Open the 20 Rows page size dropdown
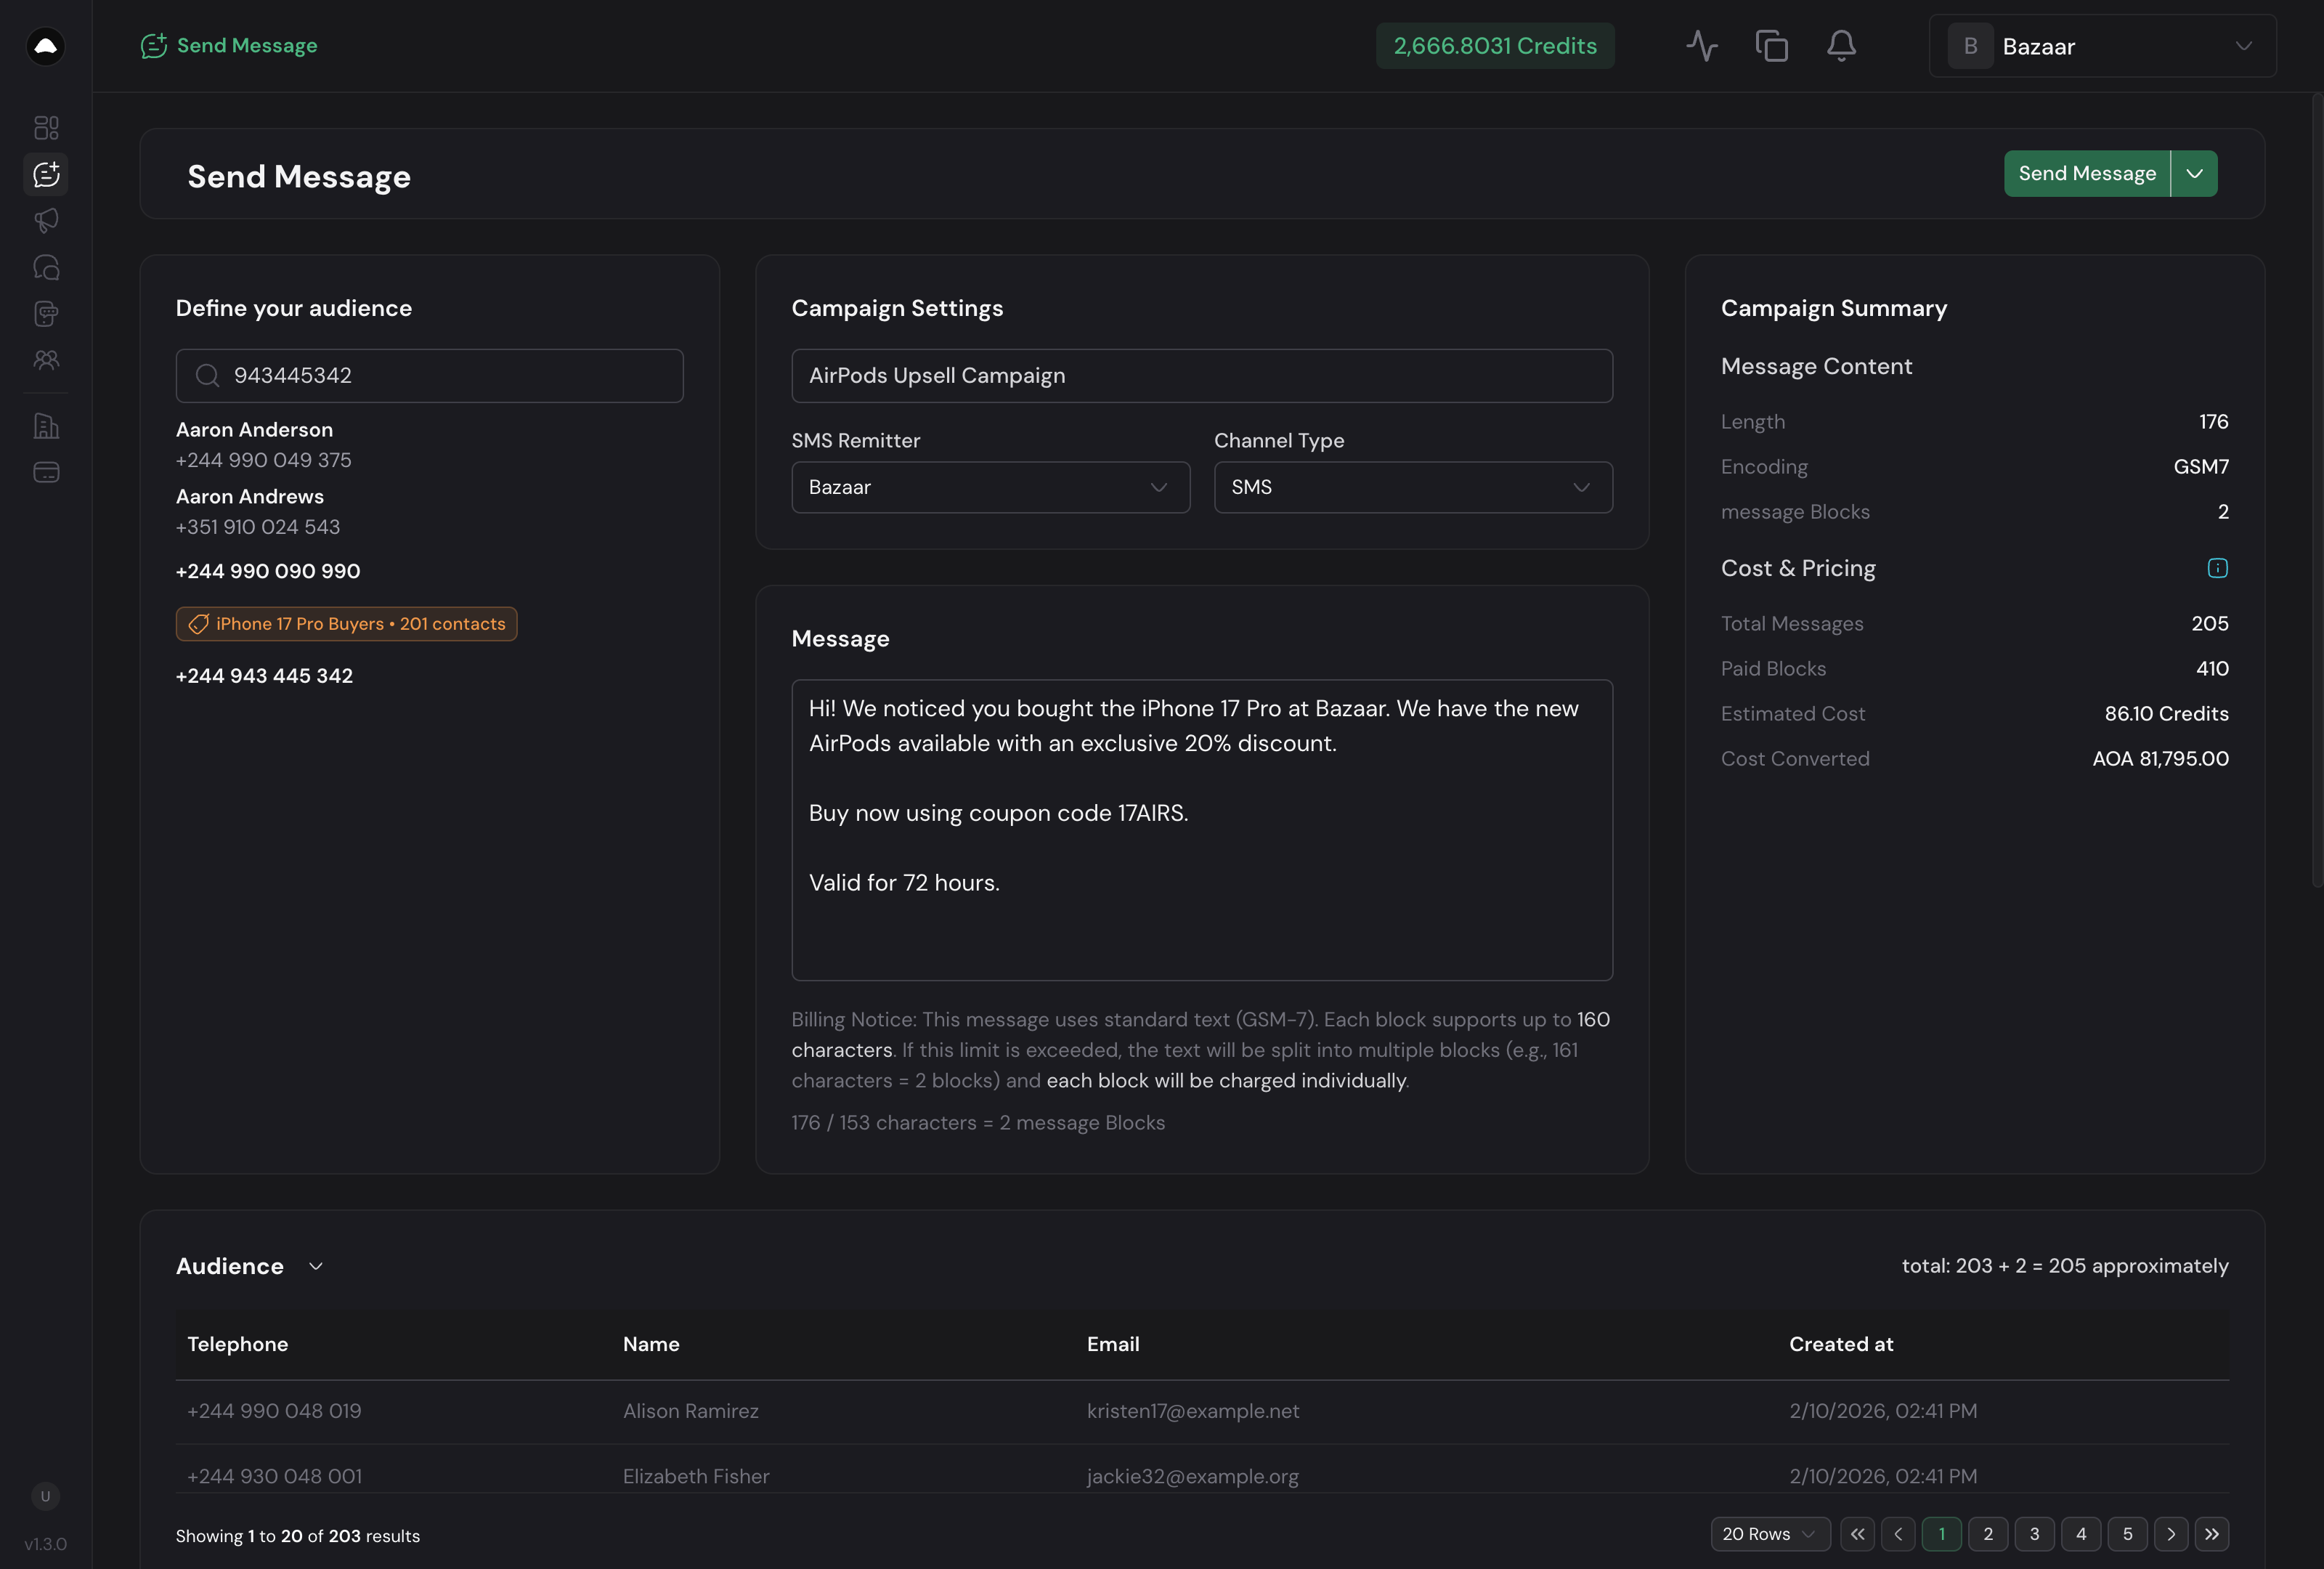This screenshot has width=2324, height=1569. (x=1770, y=1534)
